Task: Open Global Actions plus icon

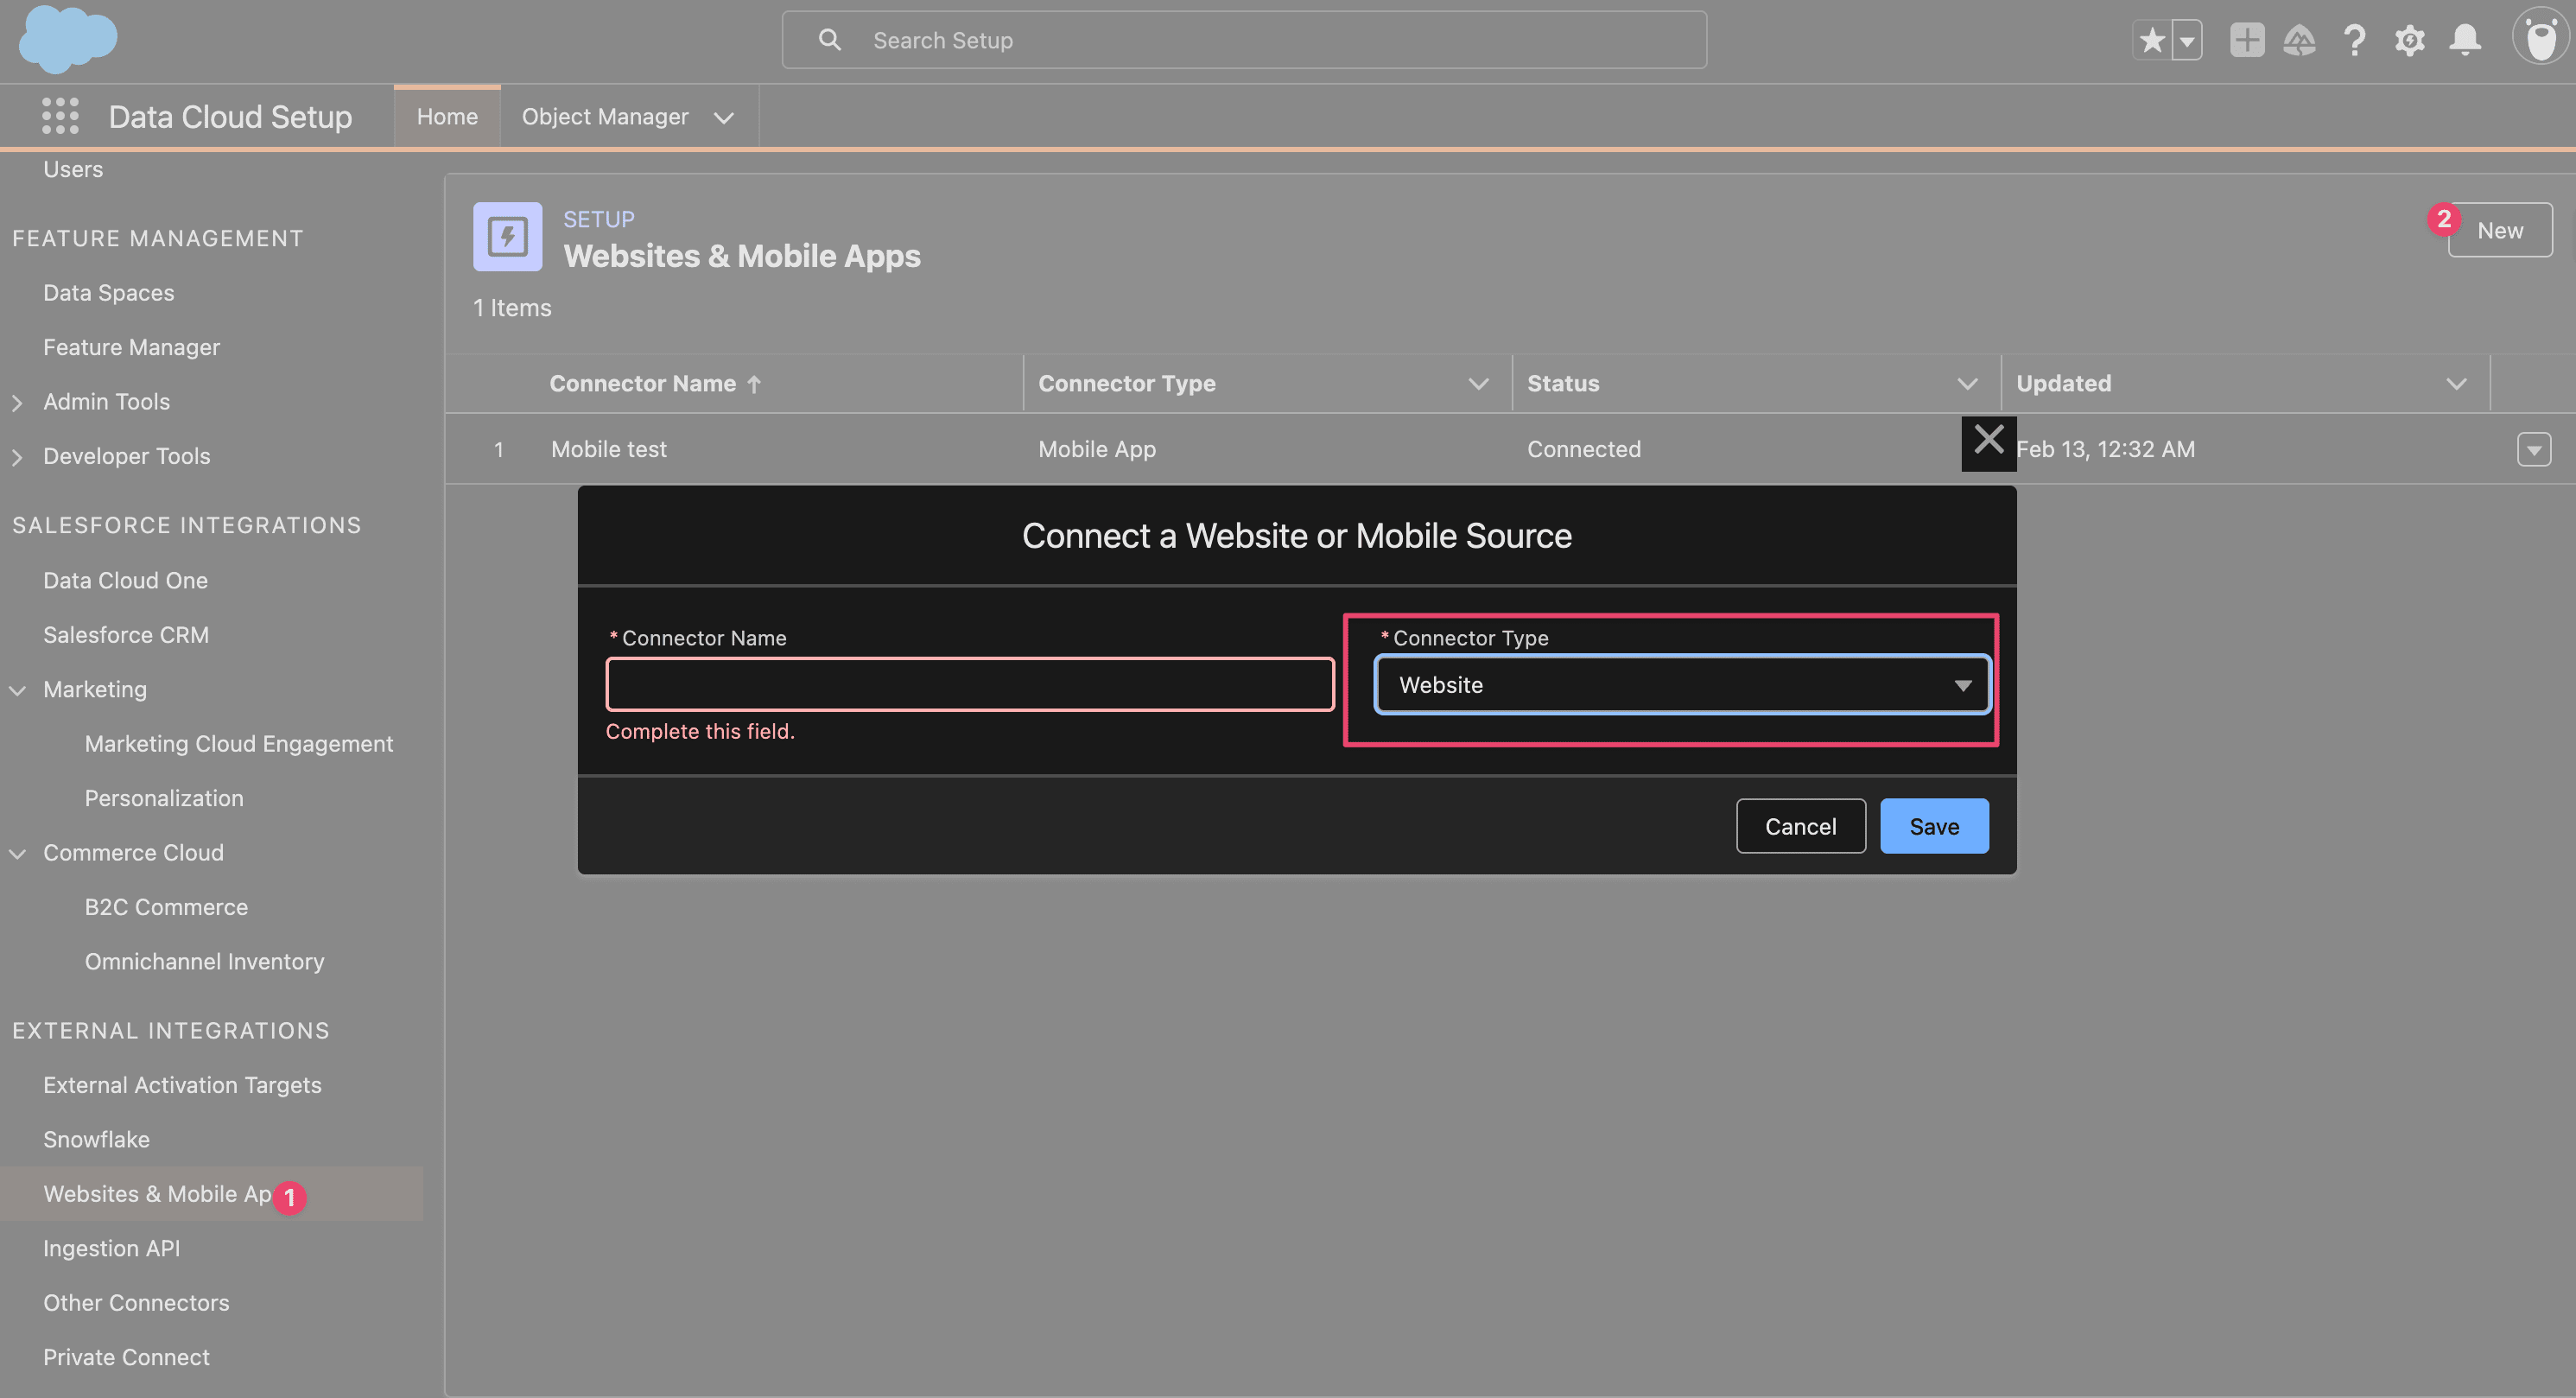Action: [x=2246, y=41]
